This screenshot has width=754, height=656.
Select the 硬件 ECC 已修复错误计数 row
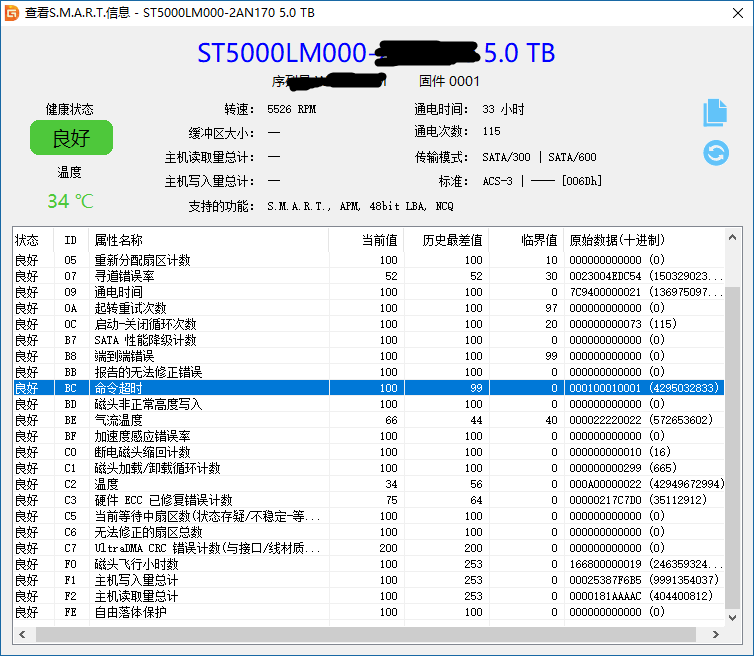tap(369, 500)
